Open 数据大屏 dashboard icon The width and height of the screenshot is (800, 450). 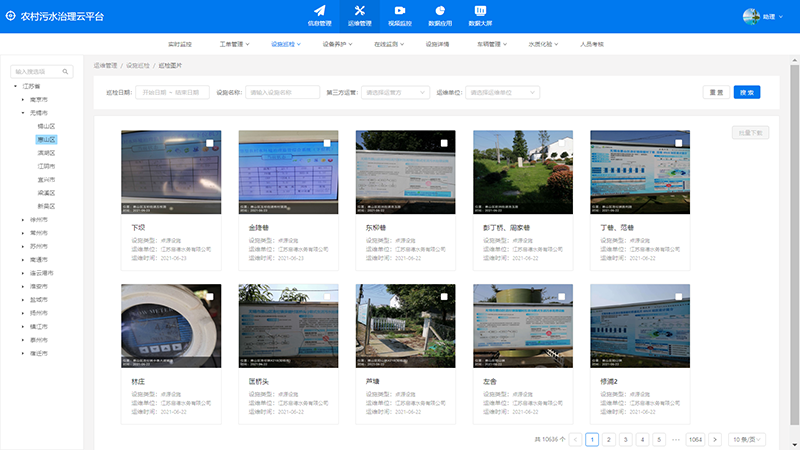click(x=480, y=11)
